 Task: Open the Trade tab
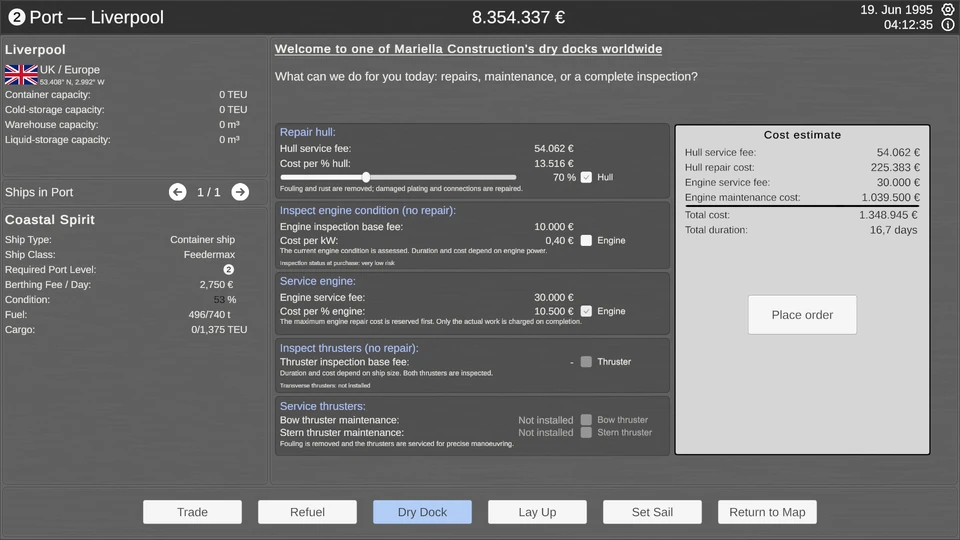pos(192,512)
